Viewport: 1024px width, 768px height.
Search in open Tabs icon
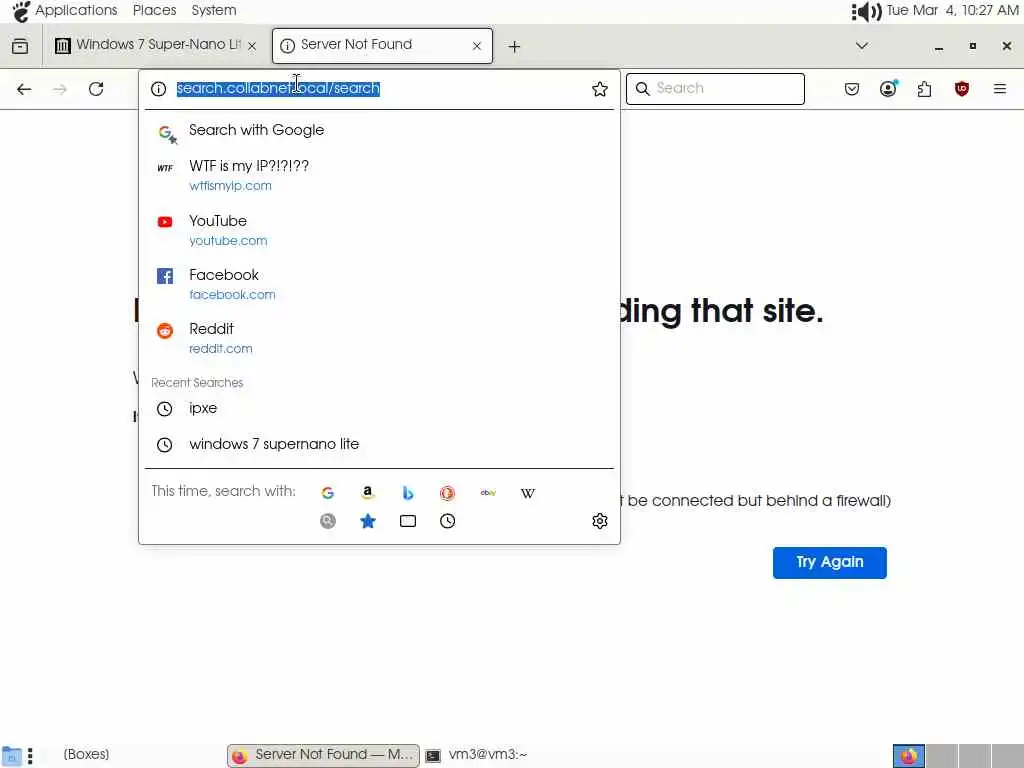tap(408, 521)
